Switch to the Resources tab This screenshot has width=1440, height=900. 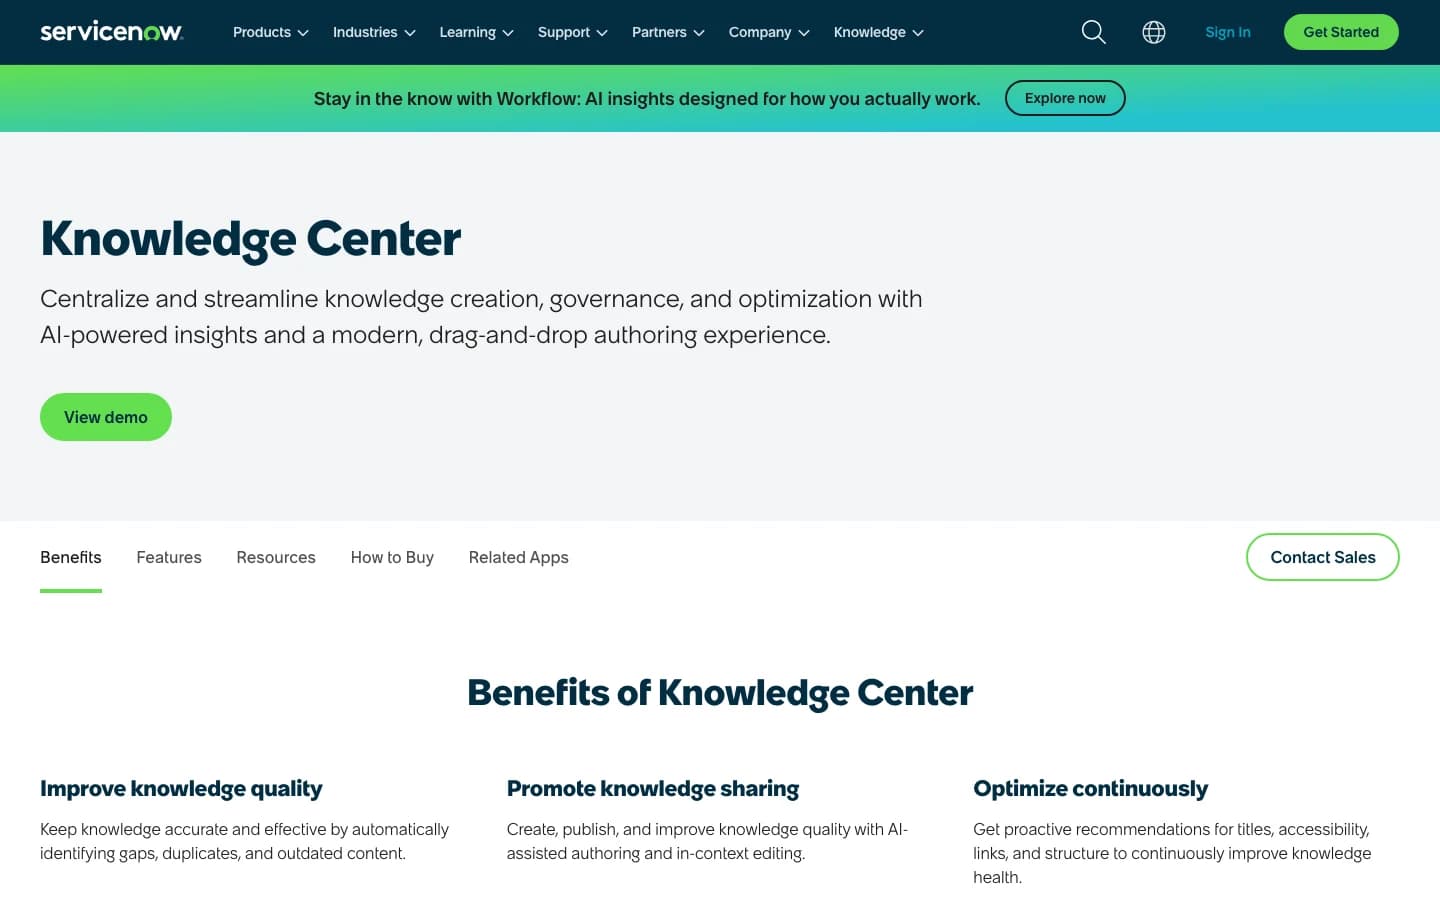276,557
